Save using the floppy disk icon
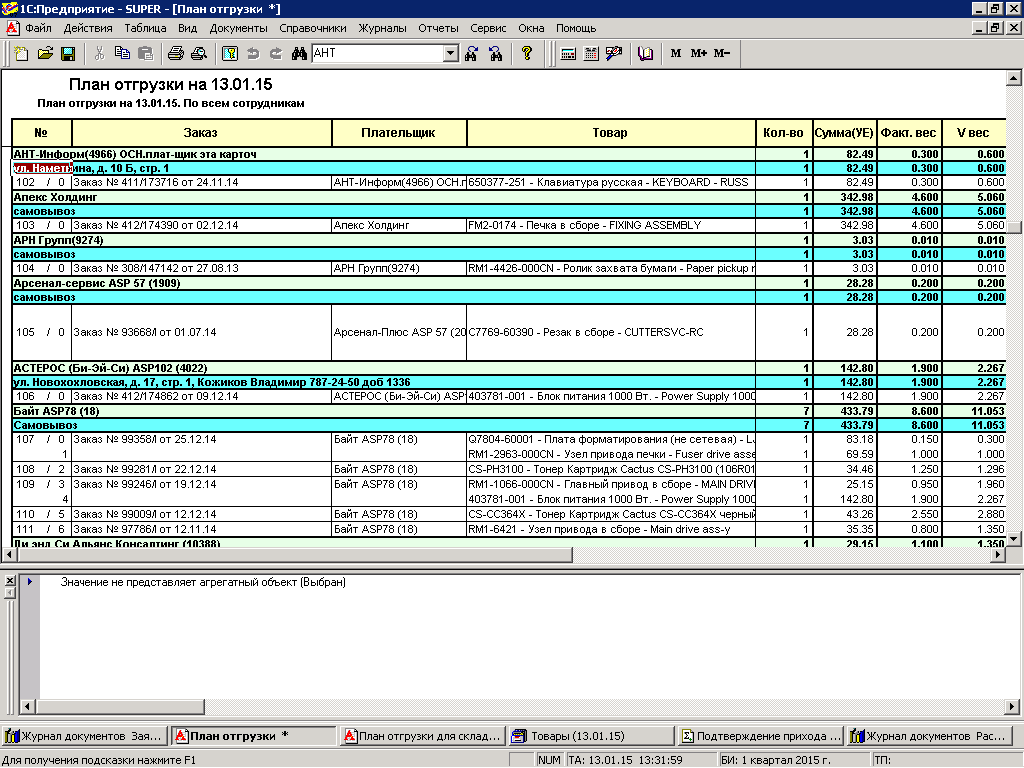Image resolution: width=1024 pixels, height=768 pixels. pos(68,53)
